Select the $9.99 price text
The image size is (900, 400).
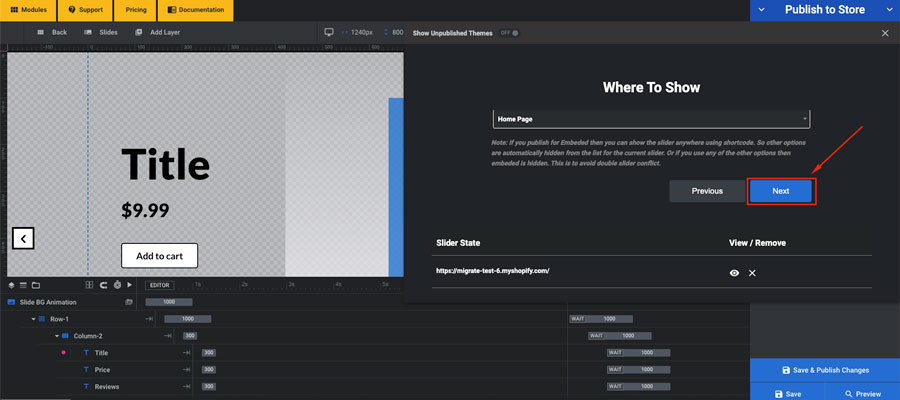tap(145, 211)
